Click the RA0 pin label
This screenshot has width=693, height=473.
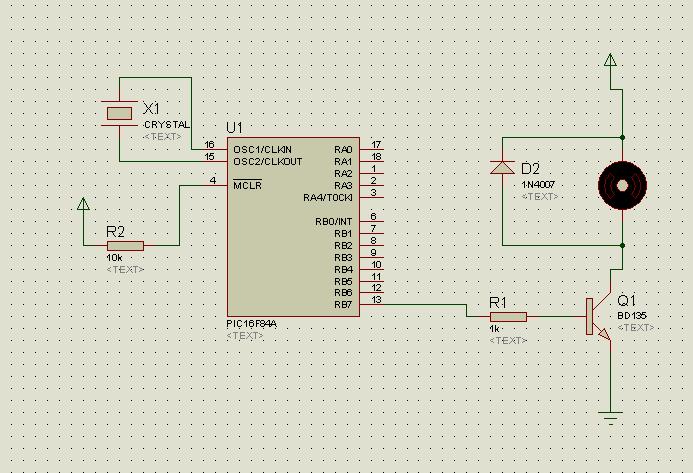tap(343, 149)
